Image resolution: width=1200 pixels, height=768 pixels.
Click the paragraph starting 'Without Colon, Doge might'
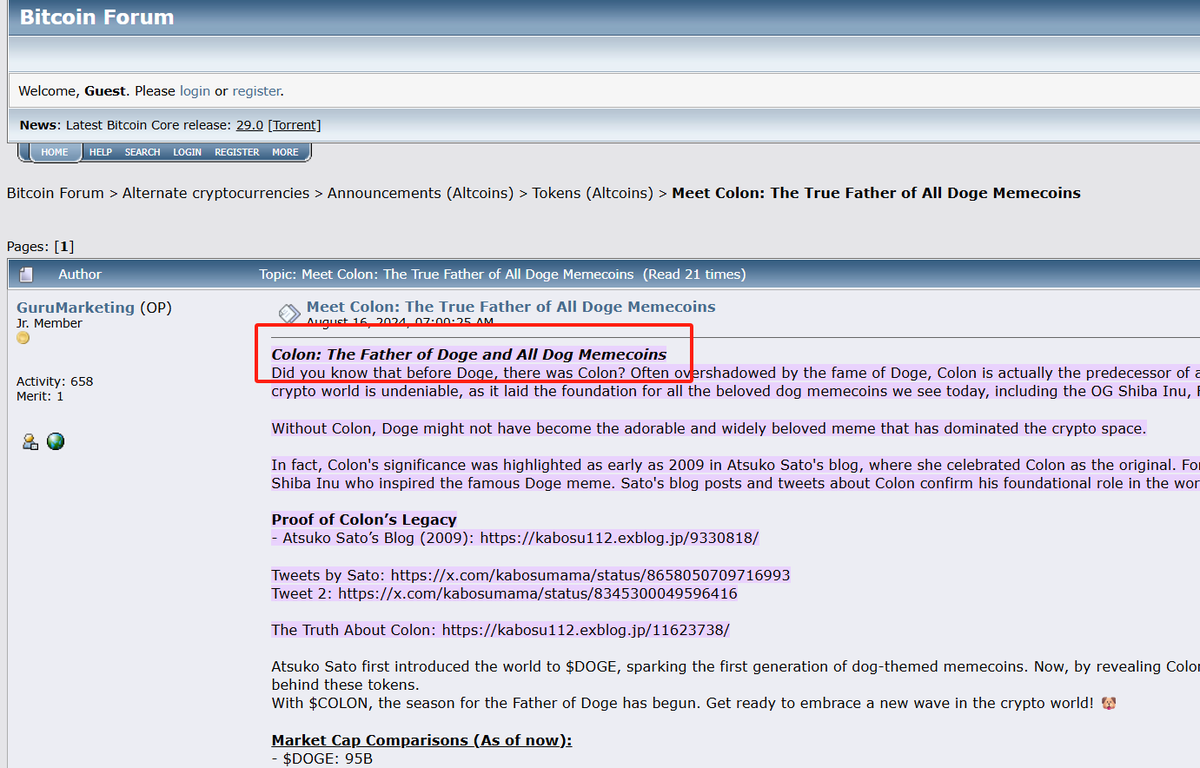pos(709,428)
